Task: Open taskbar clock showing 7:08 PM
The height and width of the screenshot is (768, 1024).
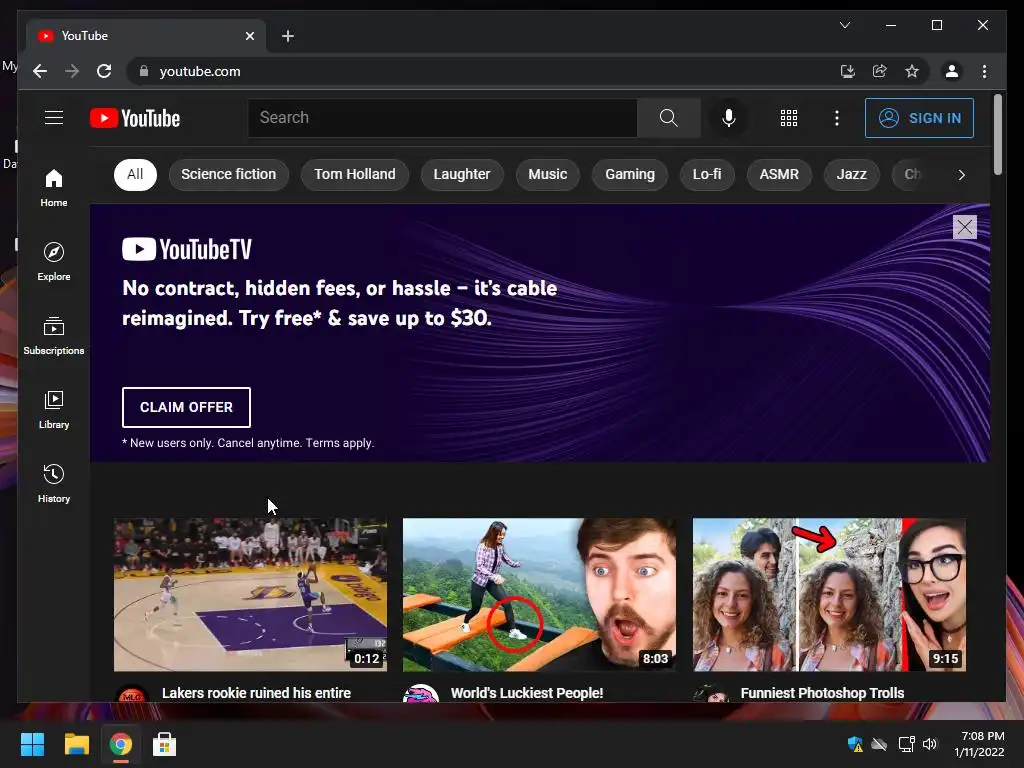Action: [979, 744]
